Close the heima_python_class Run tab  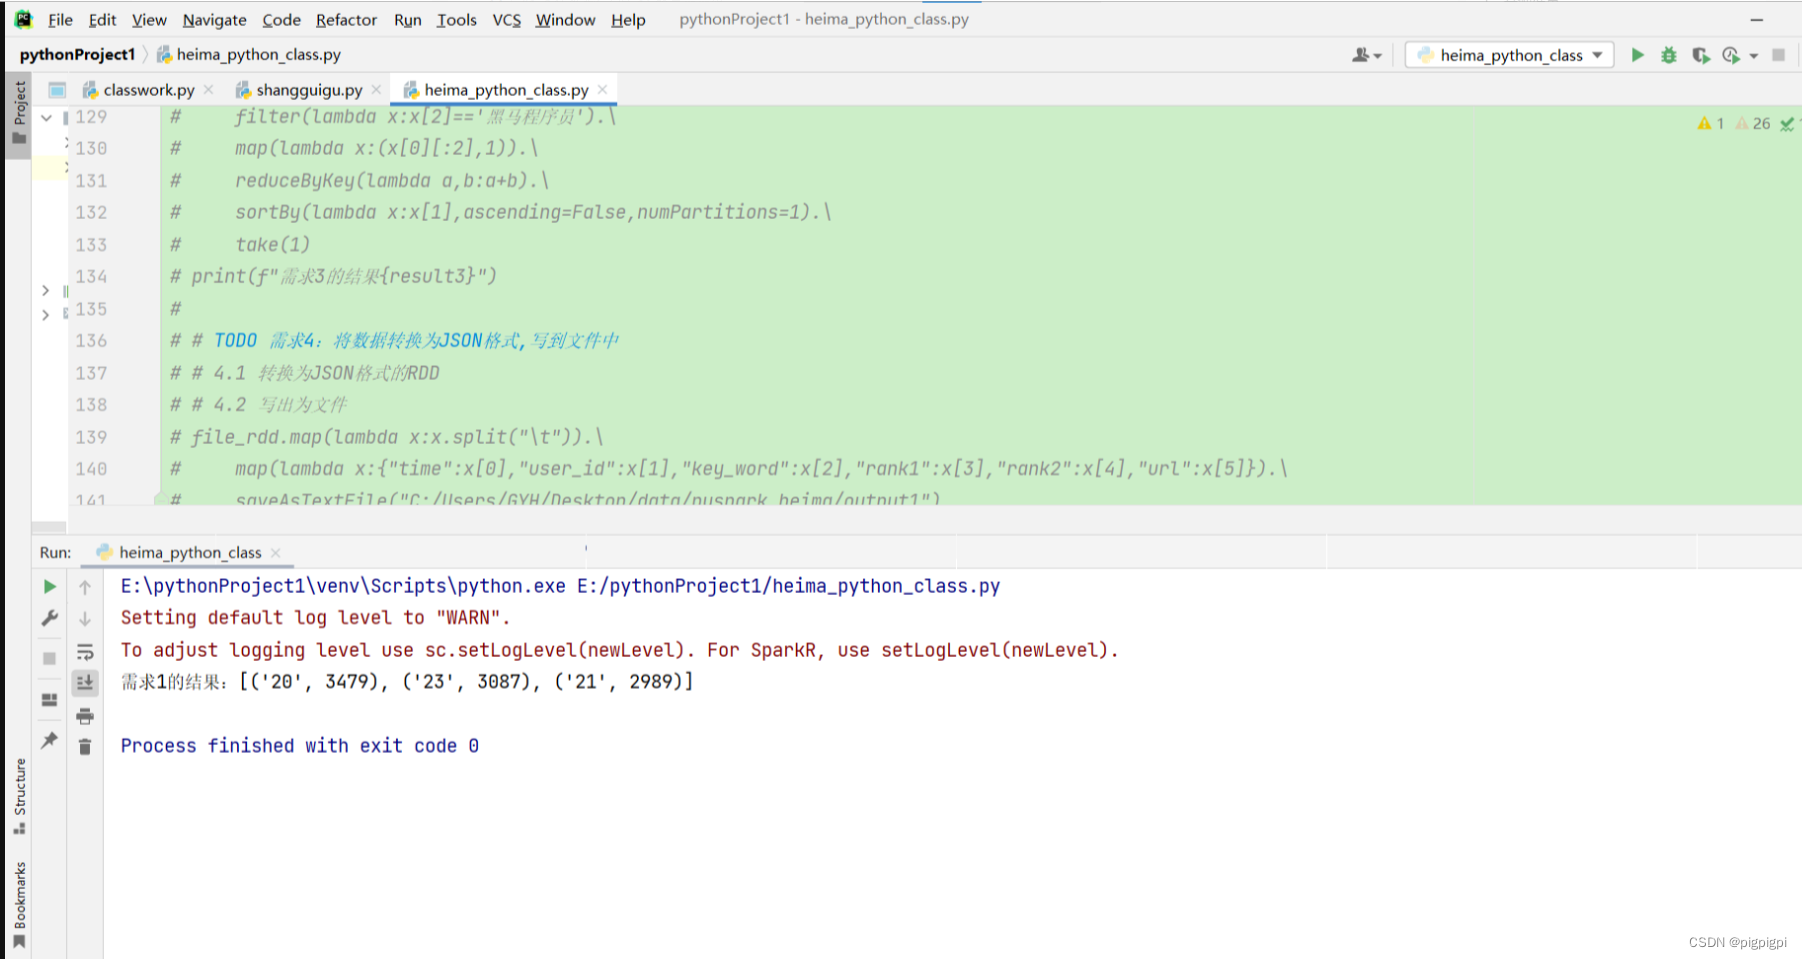[x=275, y=553]
